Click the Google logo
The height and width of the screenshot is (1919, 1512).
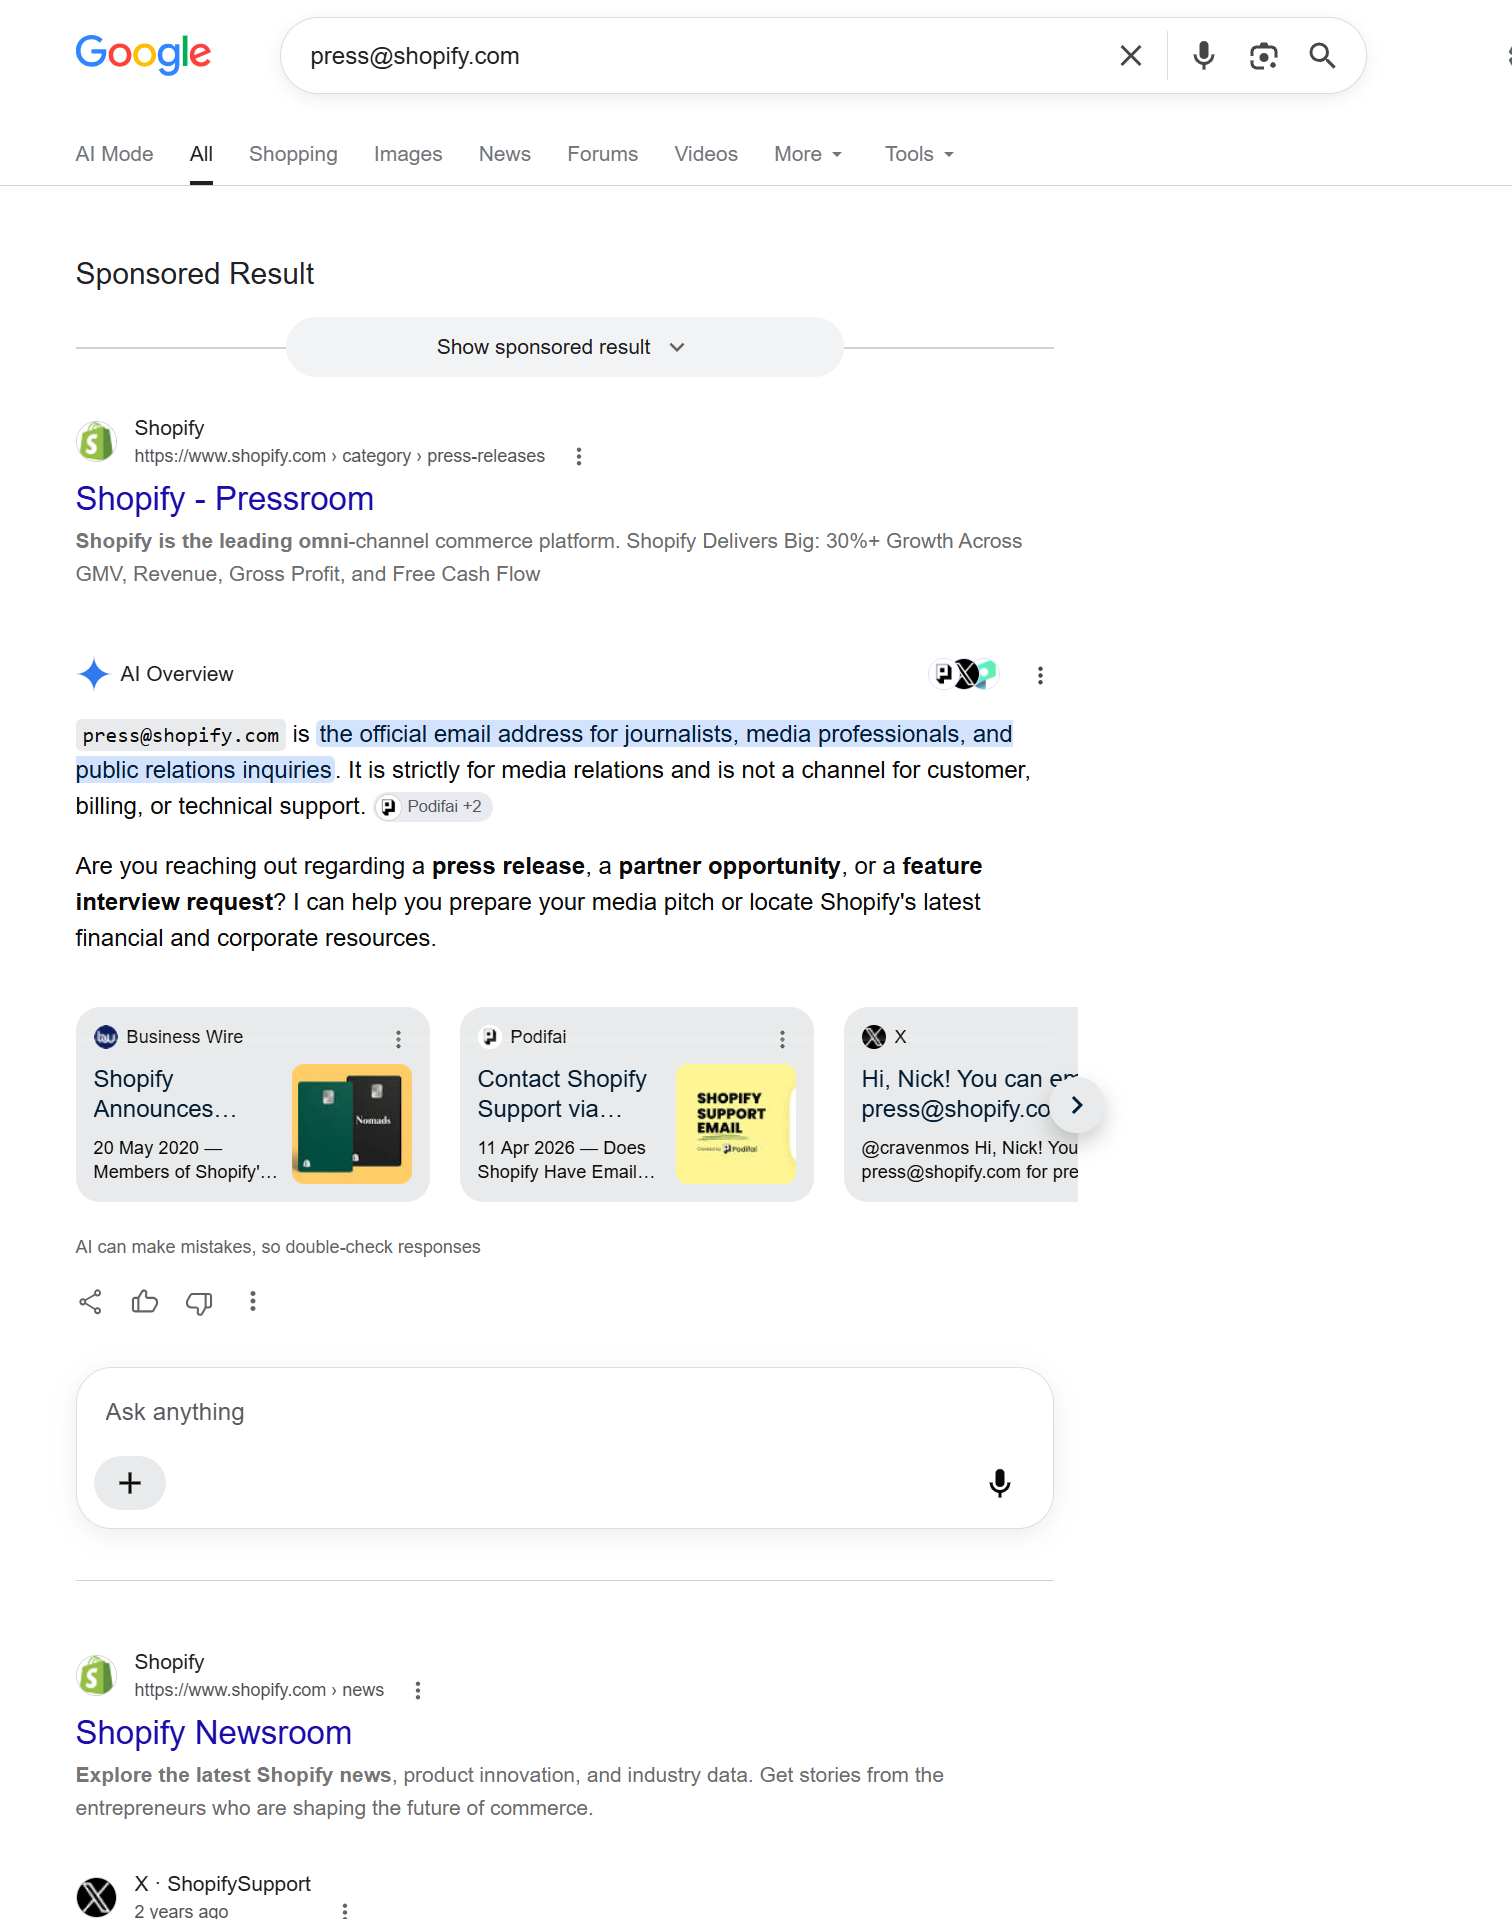(143, 54)
